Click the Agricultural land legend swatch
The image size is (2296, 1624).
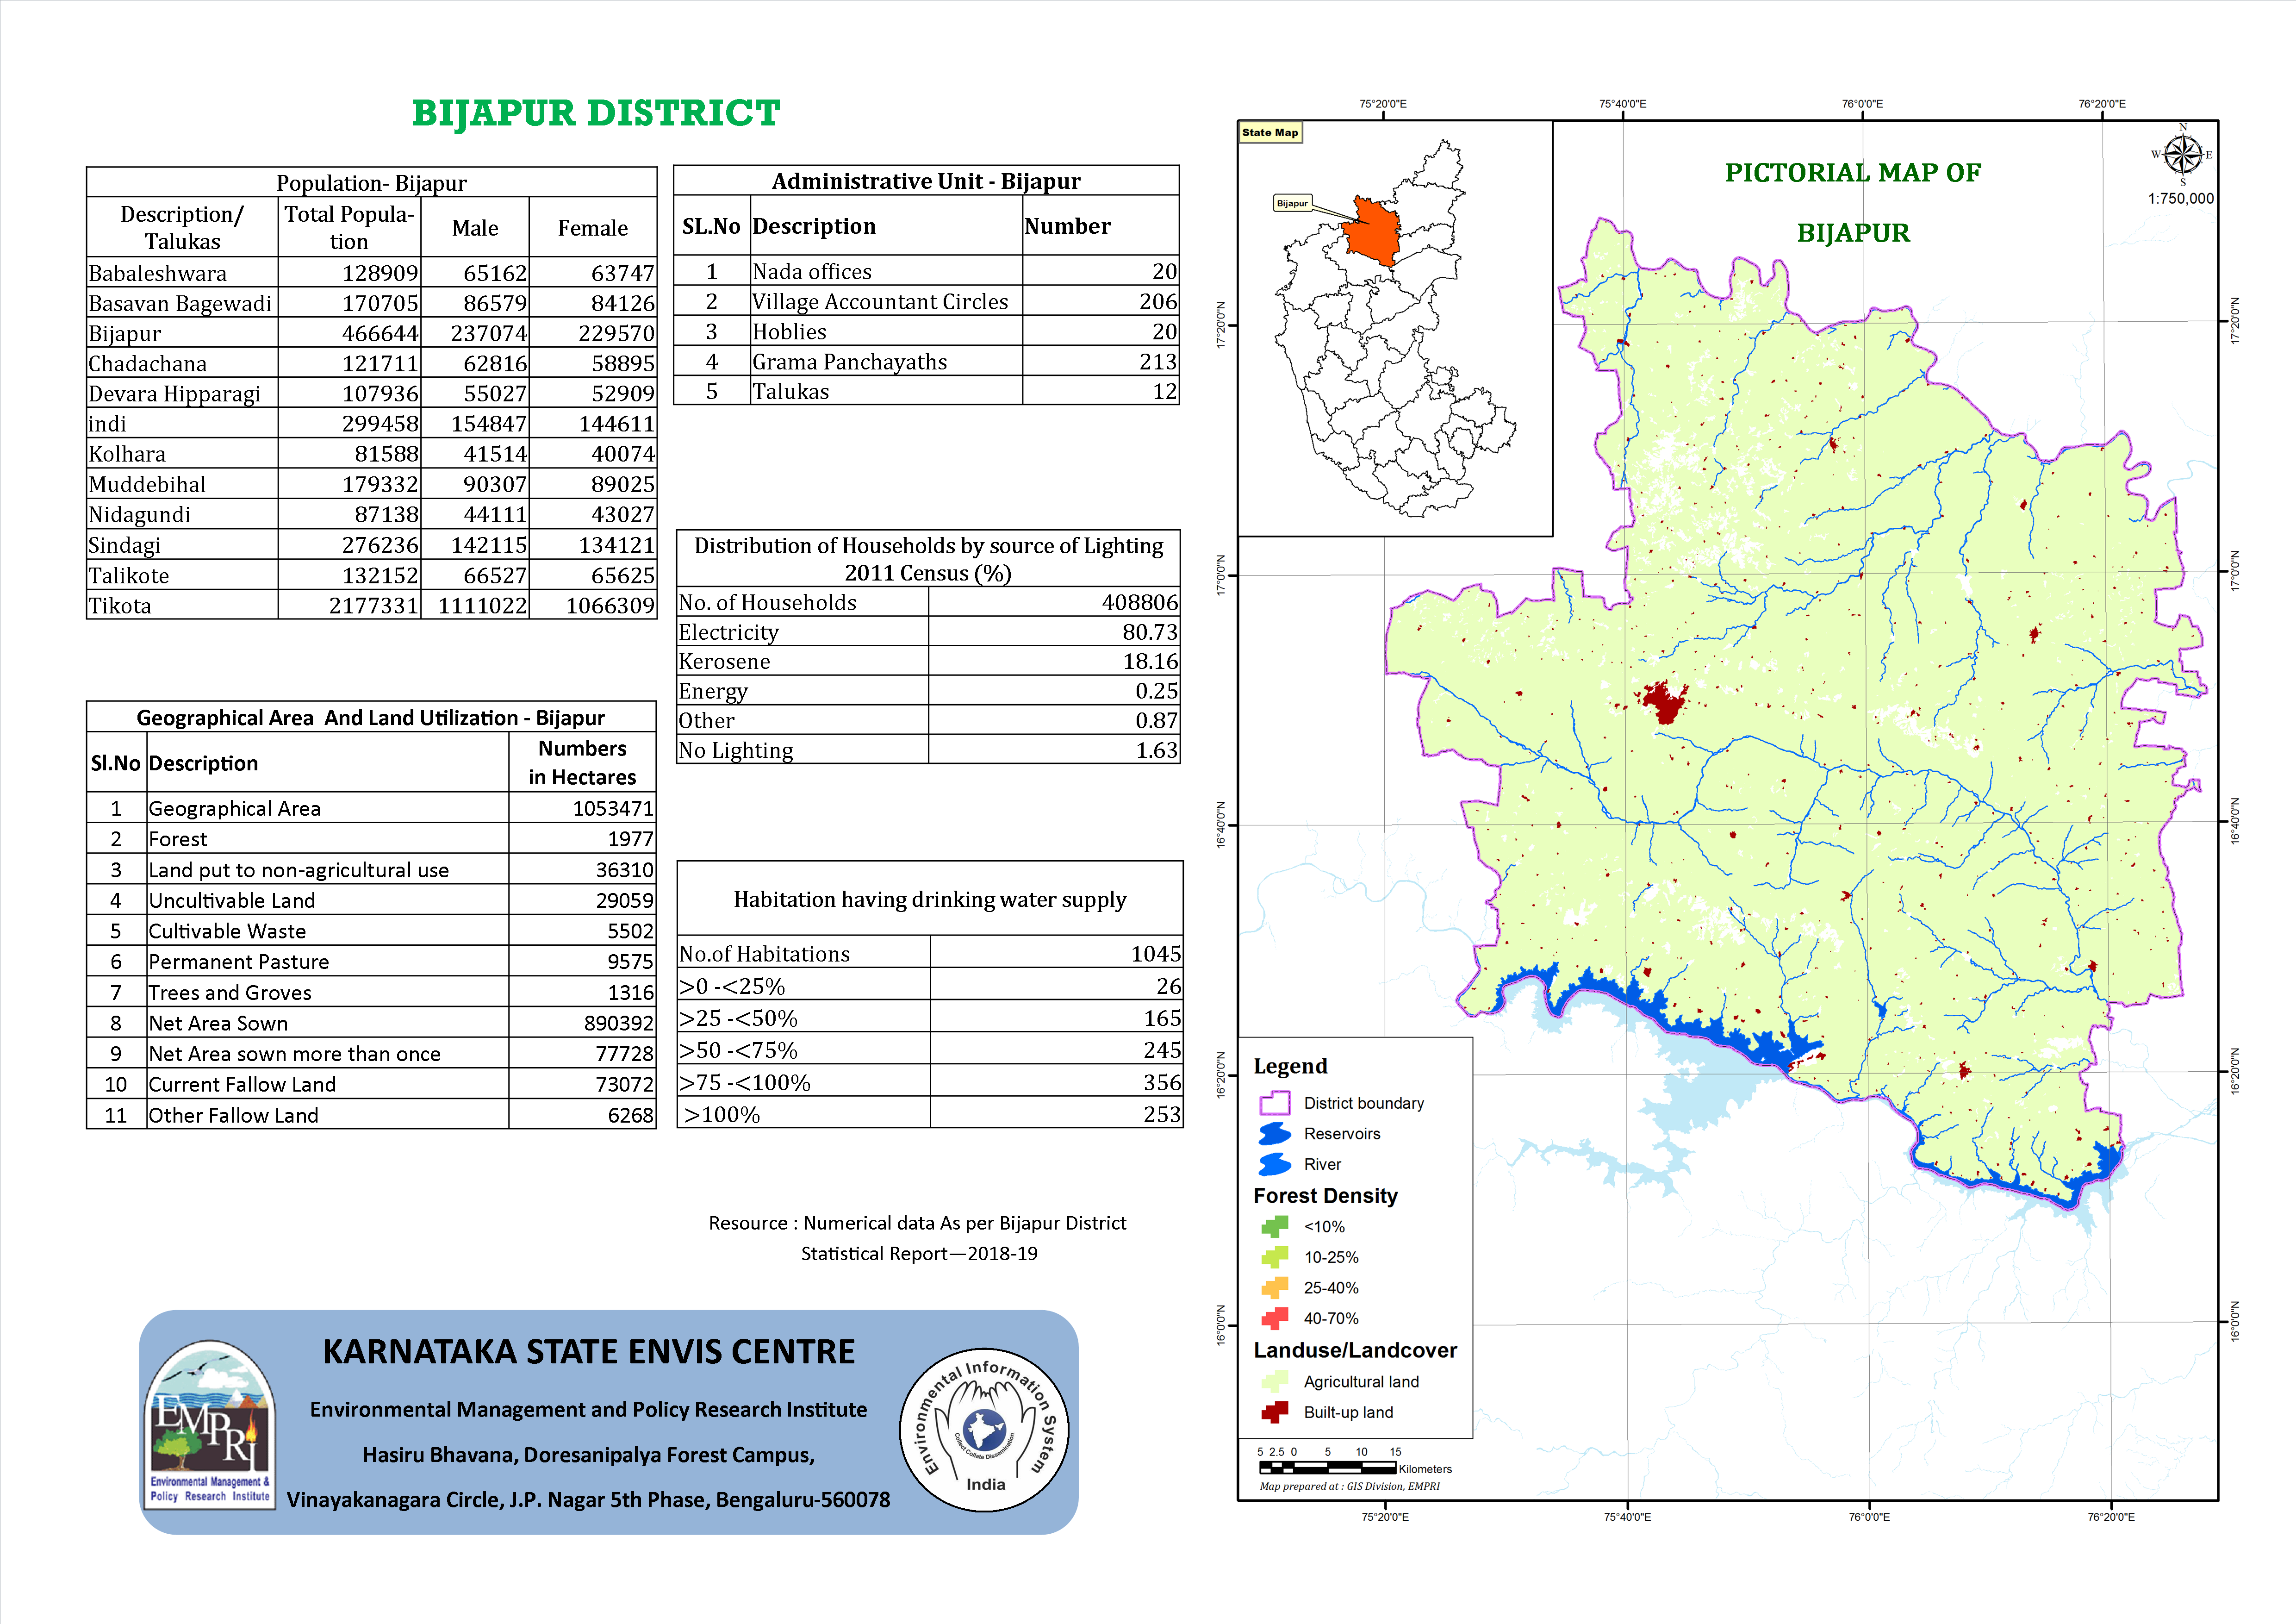coord(1274,1381)
